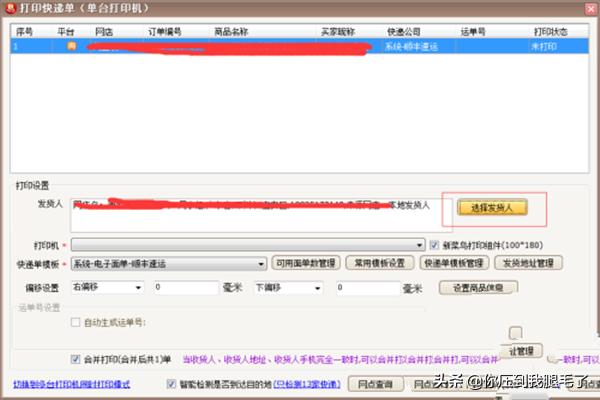Viewport: 600px width, 400px height.
Task: Click 常用模板设置 button
Action: 380,263
